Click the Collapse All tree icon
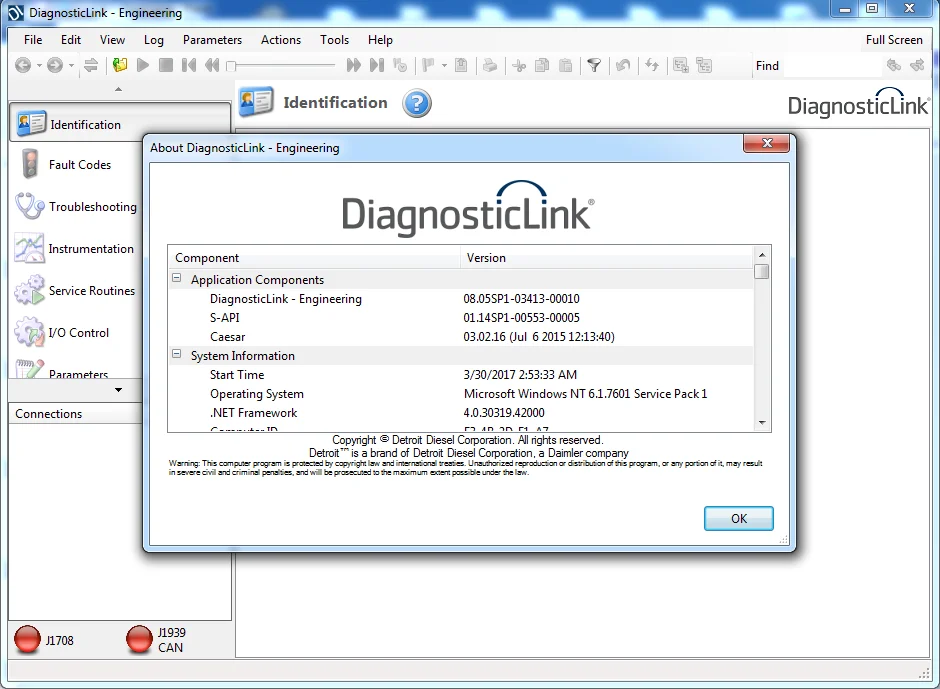 (704, 65)
